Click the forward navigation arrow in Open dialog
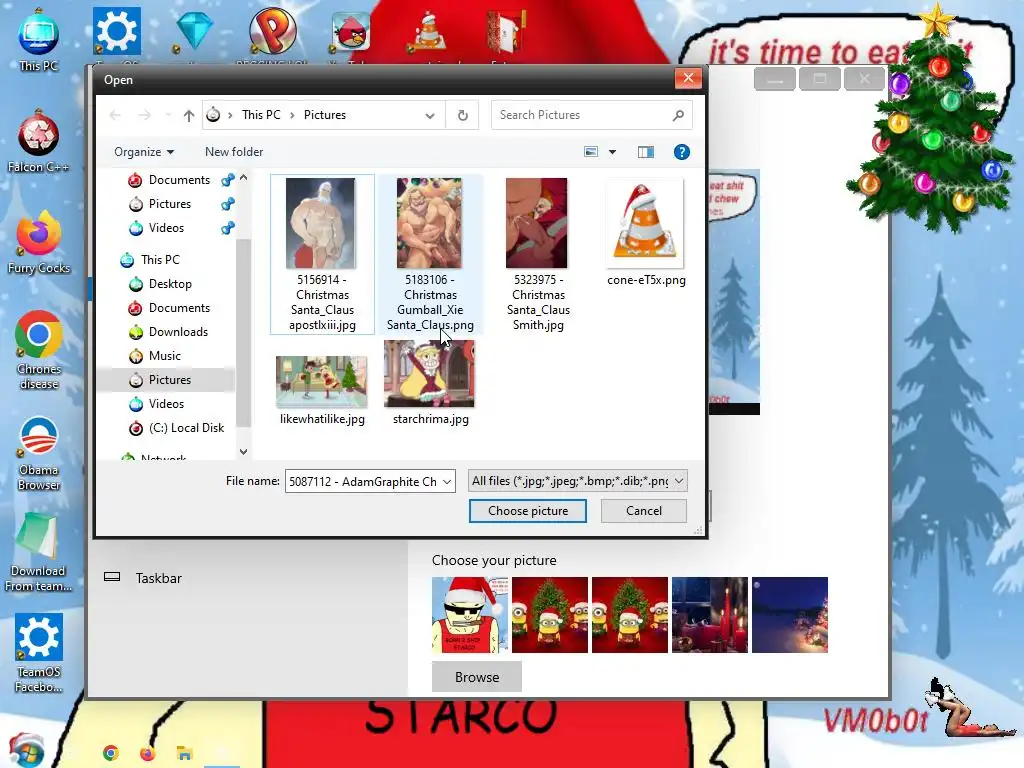This screenshot has height=768, width=1024. click(x=144, y=116)
